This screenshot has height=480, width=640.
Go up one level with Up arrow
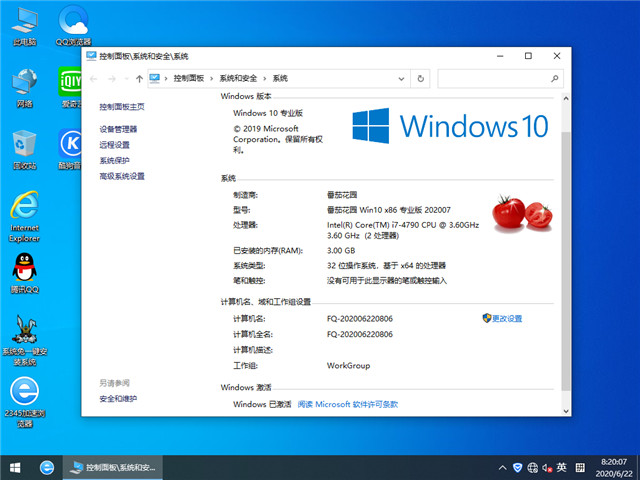click(x=139, y=79)
